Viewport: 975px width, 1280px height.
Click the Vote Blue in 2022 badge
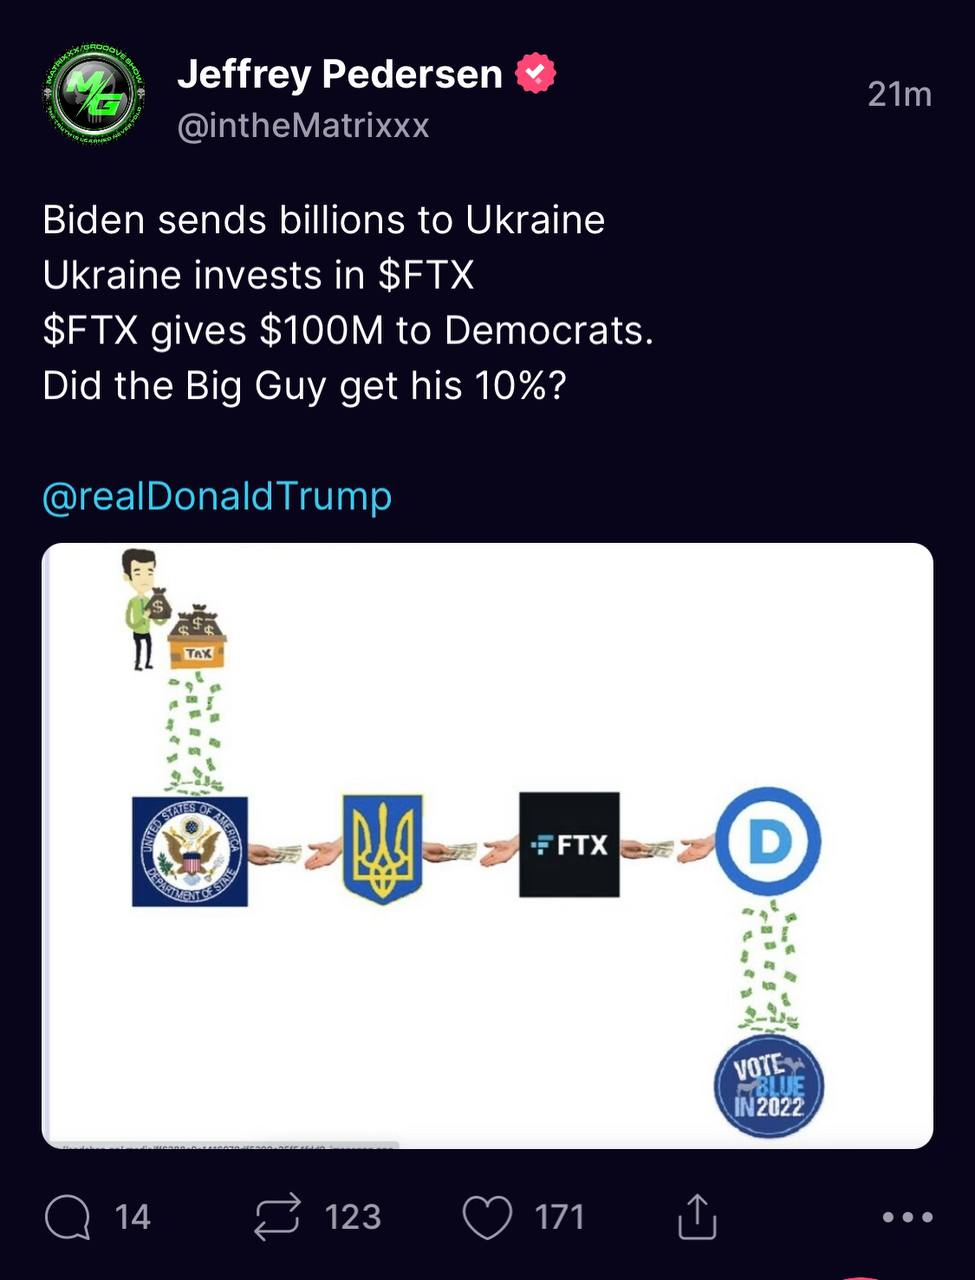pos(768,1087)
